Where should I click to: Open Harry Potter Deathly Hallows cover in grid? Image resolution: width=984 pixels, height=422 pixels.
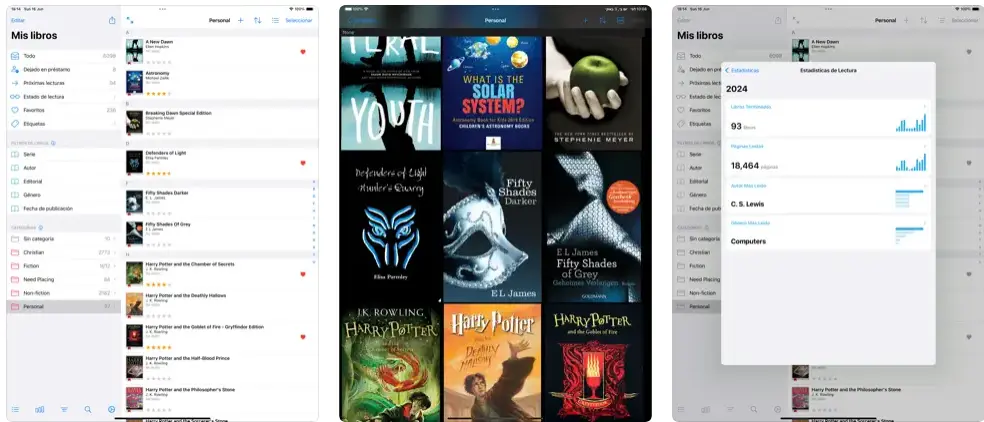pyautogui.click(x=492, y=362)
